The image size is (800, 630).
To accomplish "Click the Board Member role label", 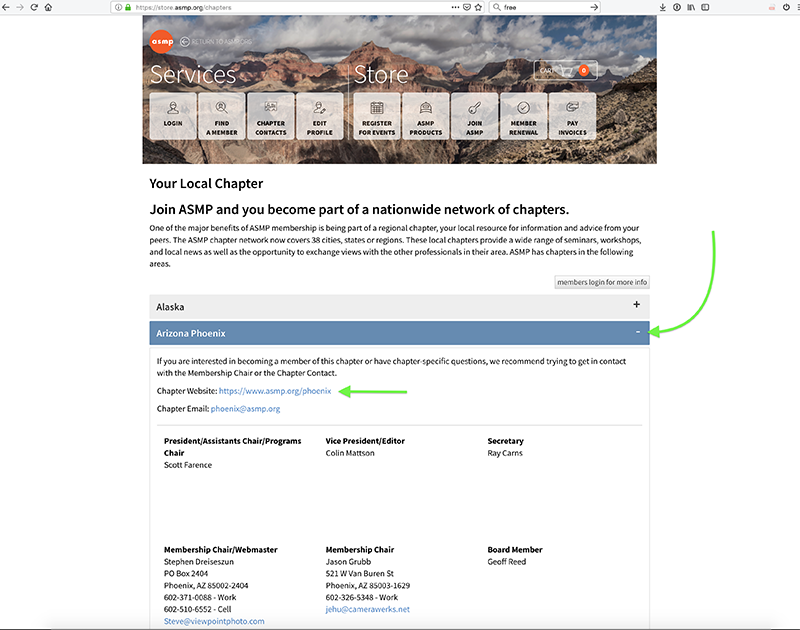I will click(515, 549).
